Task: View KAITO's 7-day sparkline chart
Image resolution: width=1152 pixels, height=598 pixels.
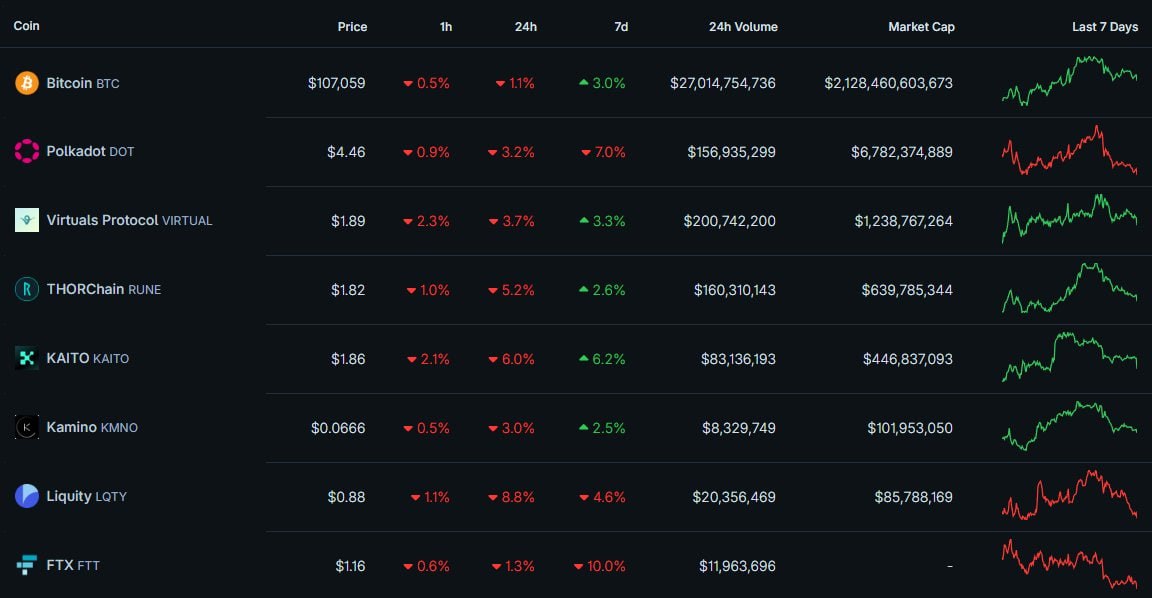Action: 1070,357
